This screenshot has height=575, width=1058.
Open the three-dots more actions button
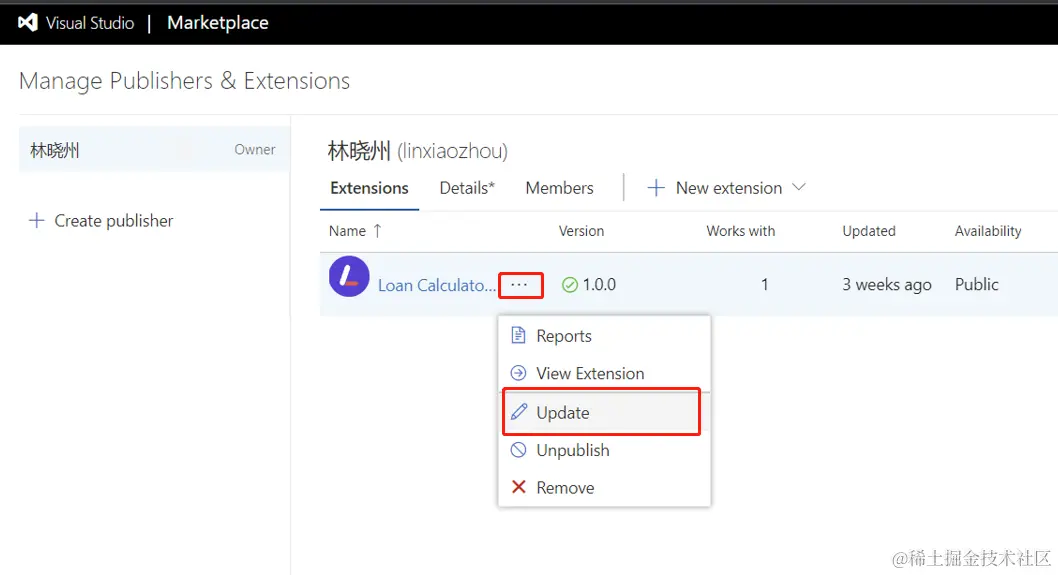(x=520, y=285)
